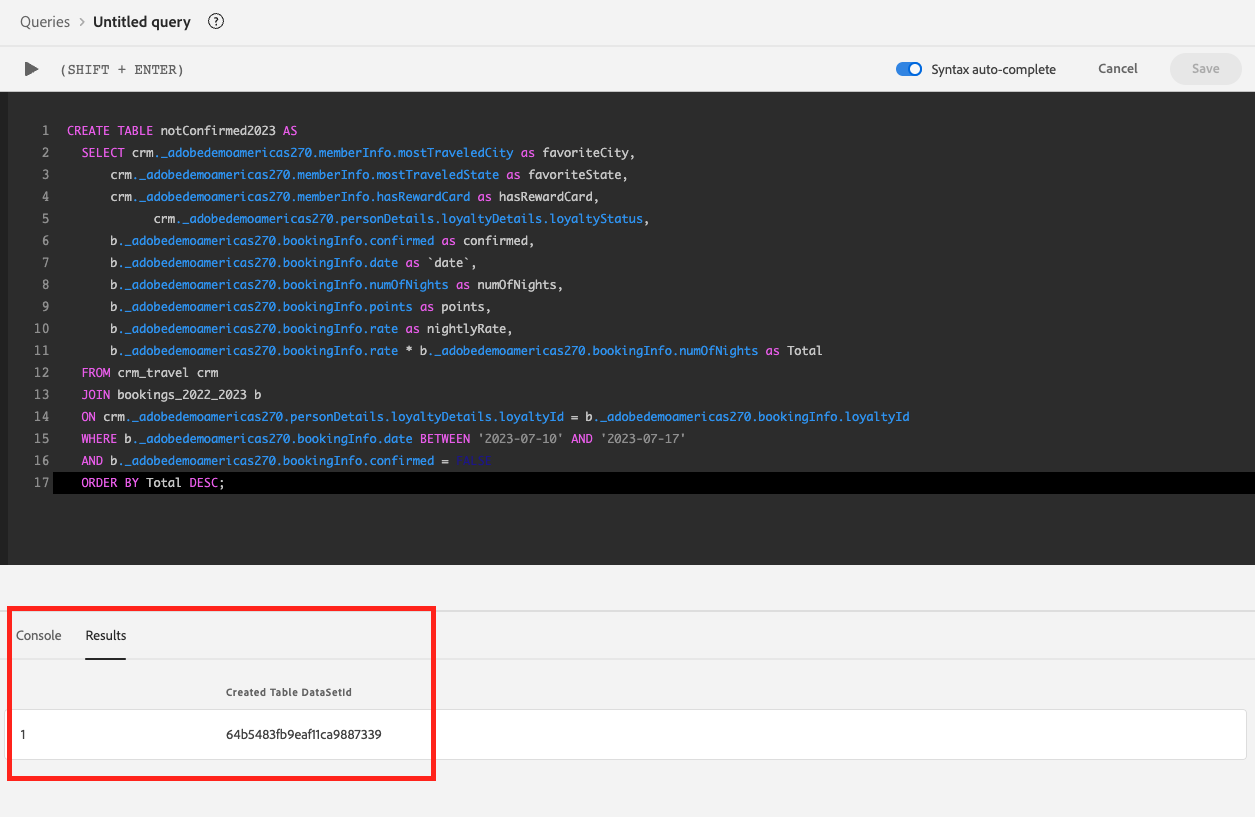Click the Created Table DataSetId column header

pos(289,692)
